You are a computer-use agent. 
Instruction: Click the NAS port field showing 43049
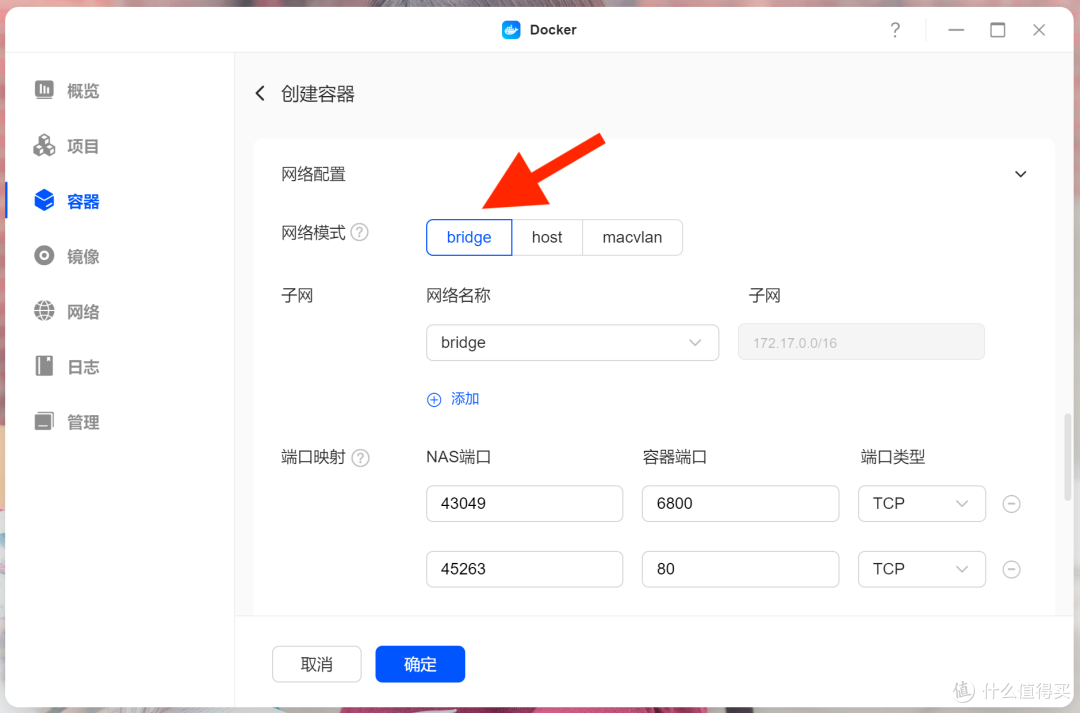tap(524, 504)
